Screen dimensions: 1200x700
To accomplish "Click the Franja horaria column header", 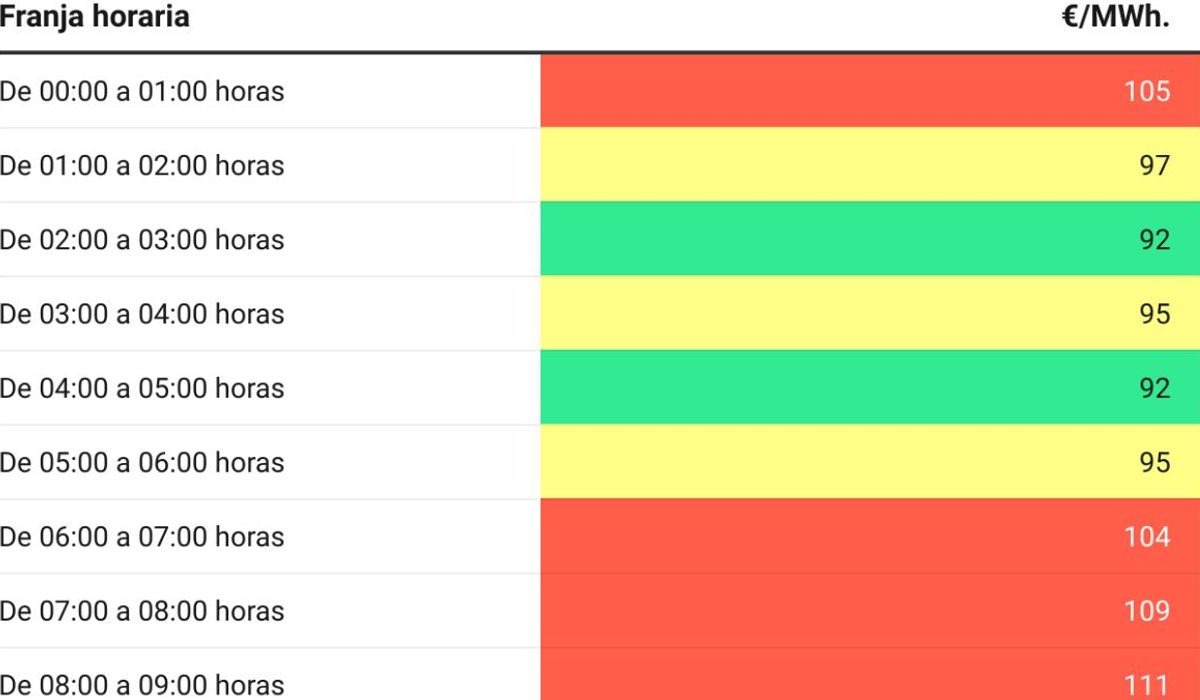I will click(94, 18).
